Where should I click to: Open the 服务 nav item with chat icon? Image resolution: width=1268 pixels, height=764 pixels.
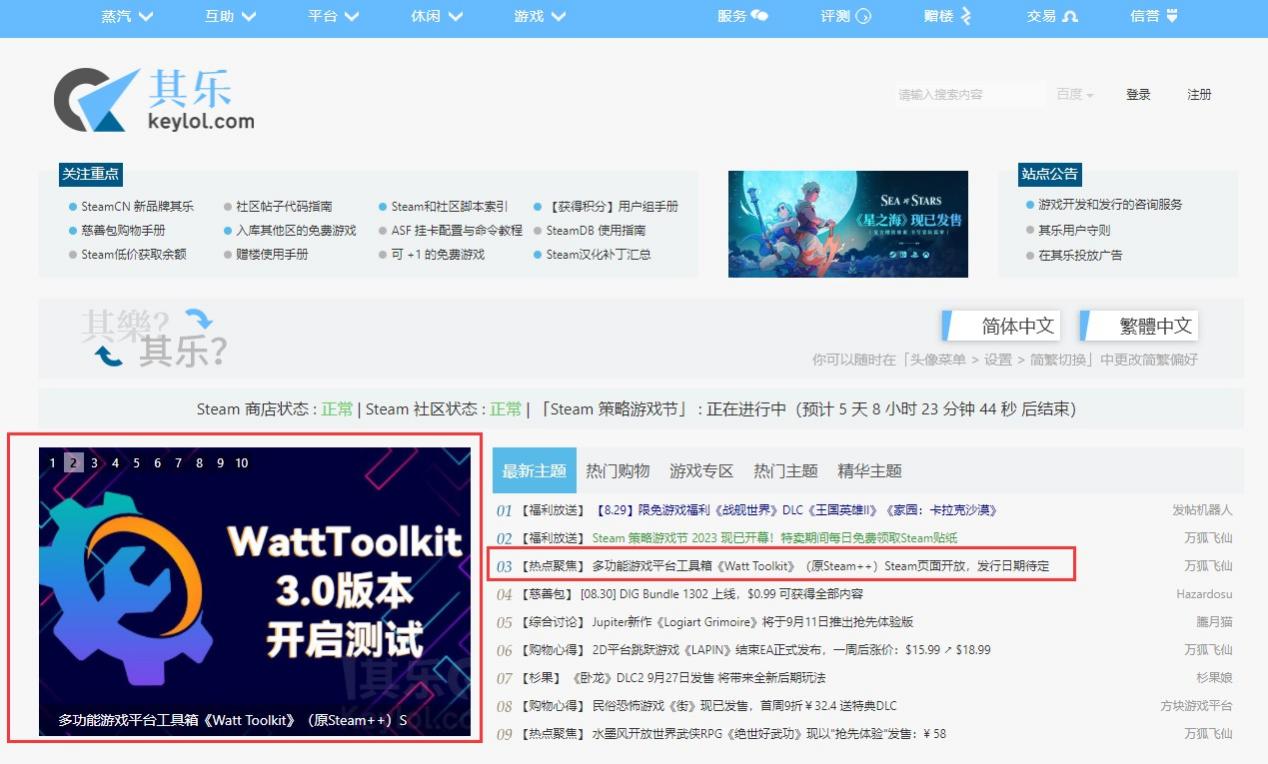point(742,16)
